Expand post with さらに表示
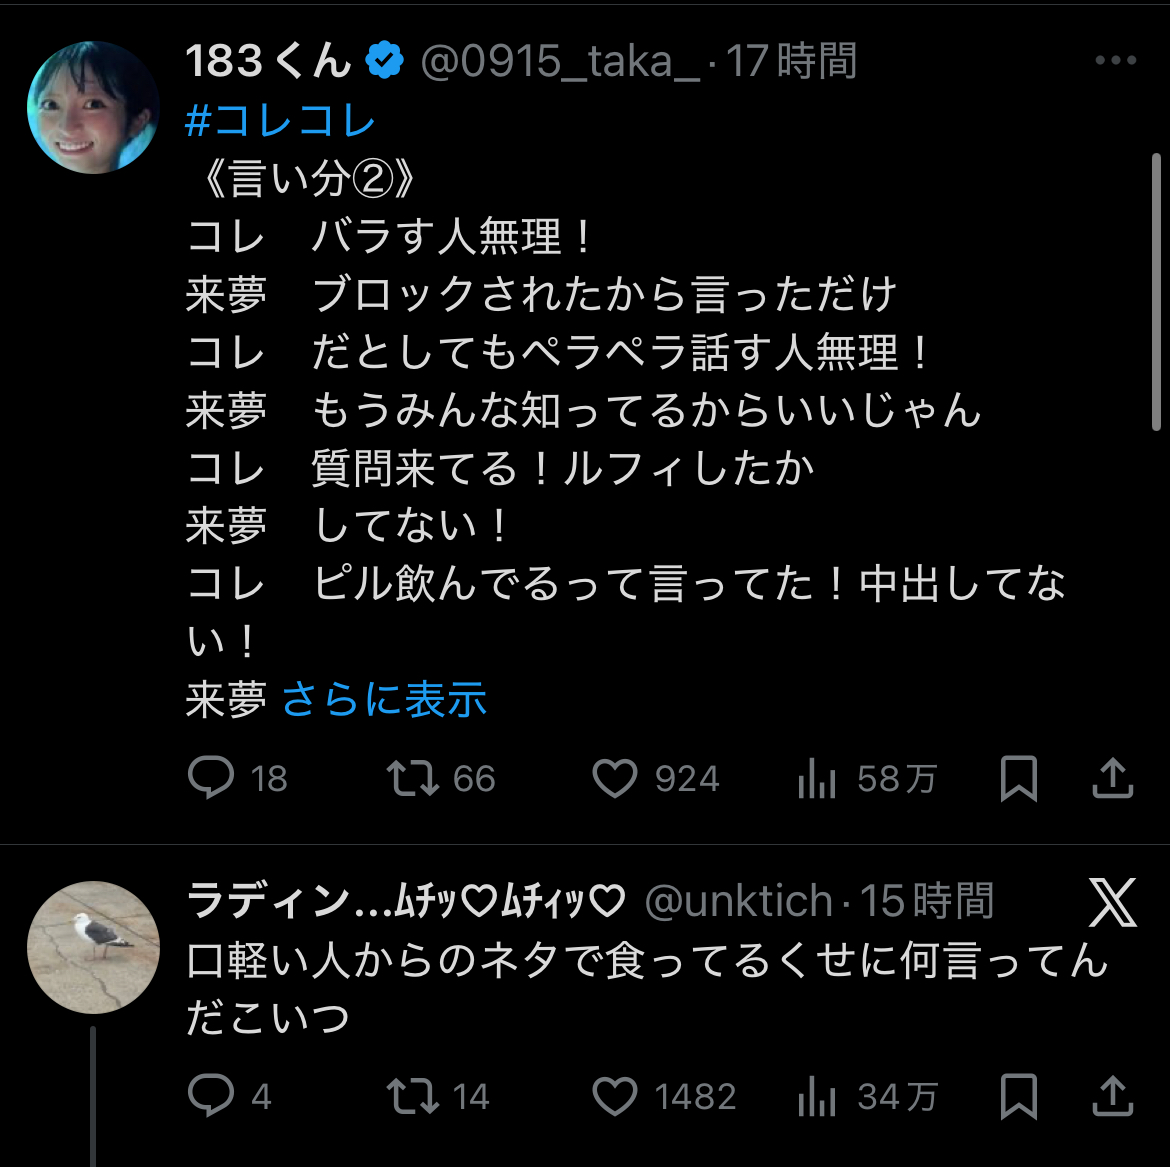The image size is (1170, 1167). (384, 699)
